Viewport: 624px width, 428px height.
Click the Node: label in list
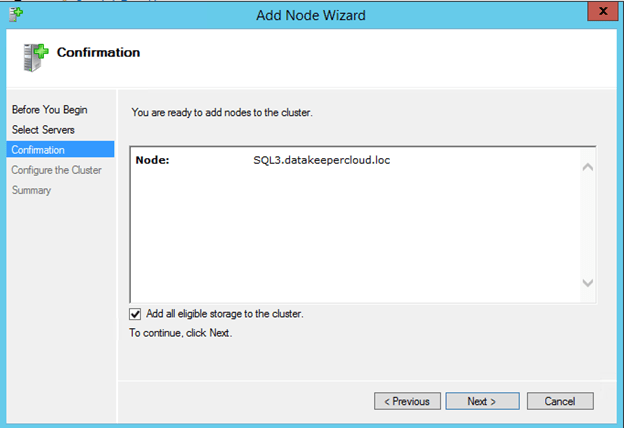pyautogui.click(x=152, y=160)
